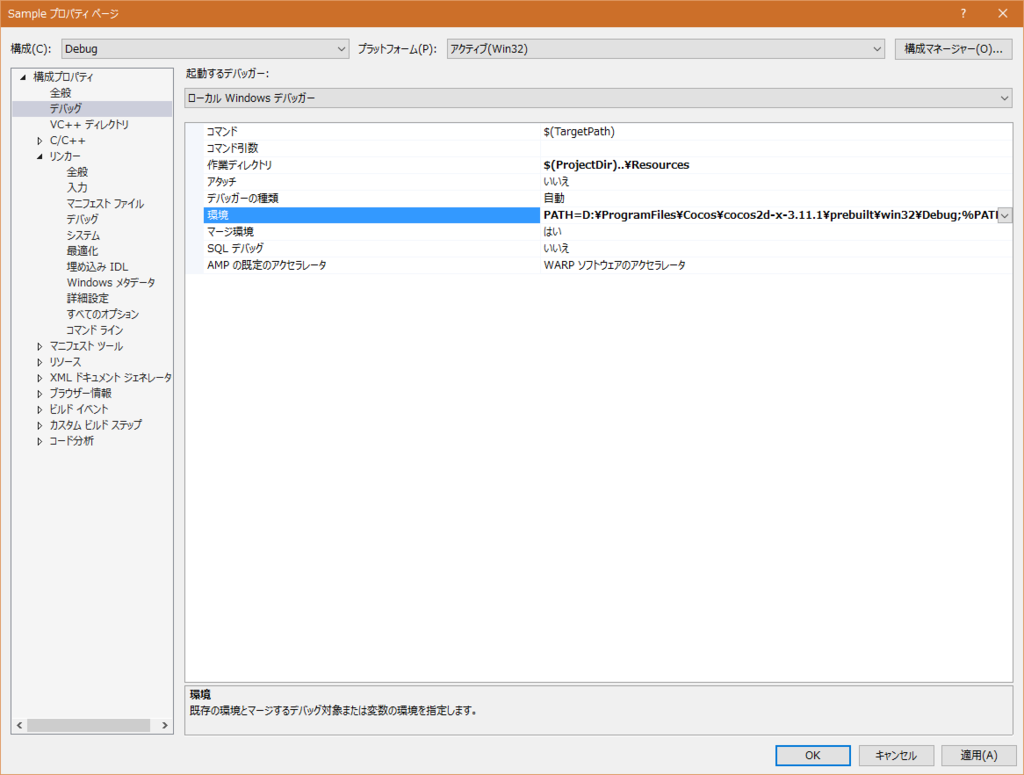Expand the XML ドキュメント ジェネレーター node
Screen dimensions: 1024x775
pyautogui.click(x=40, y=377)
